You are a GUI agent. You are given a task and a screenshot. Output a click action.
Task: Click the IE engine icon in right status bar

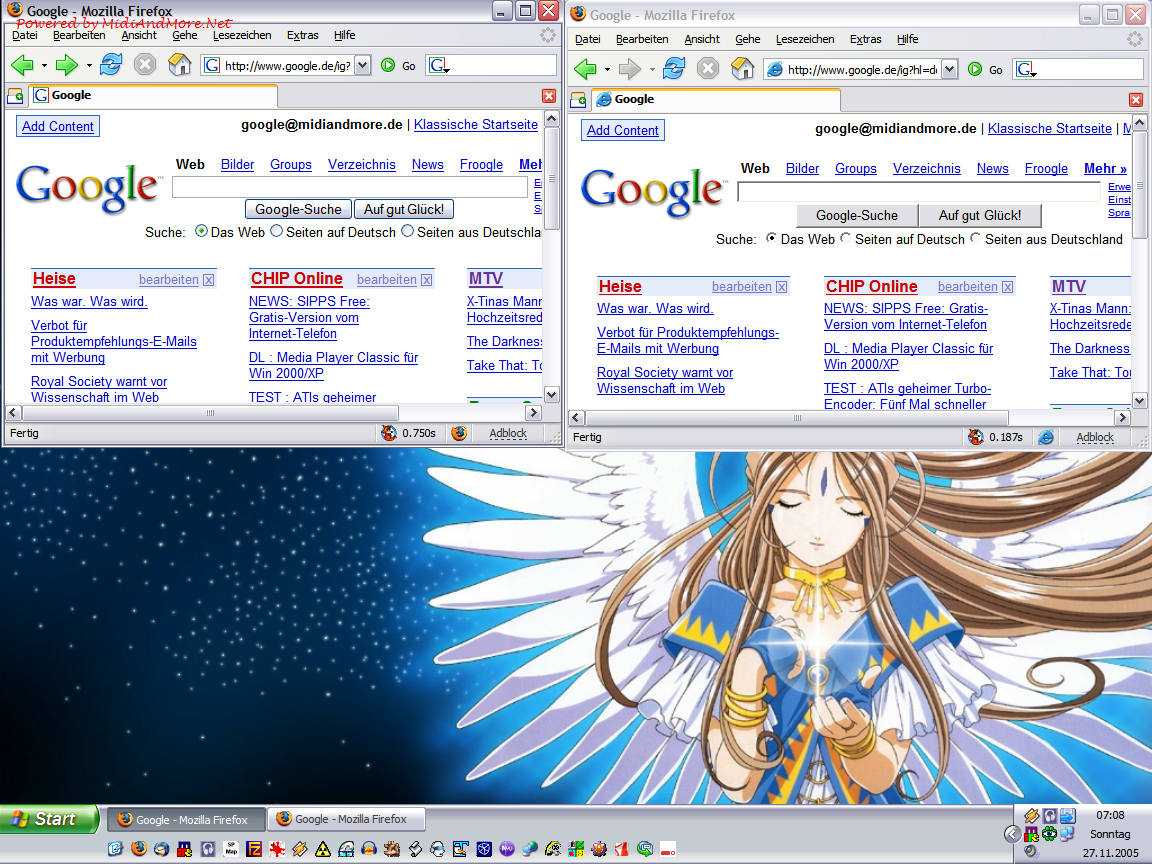click(x=1046, y=437)
